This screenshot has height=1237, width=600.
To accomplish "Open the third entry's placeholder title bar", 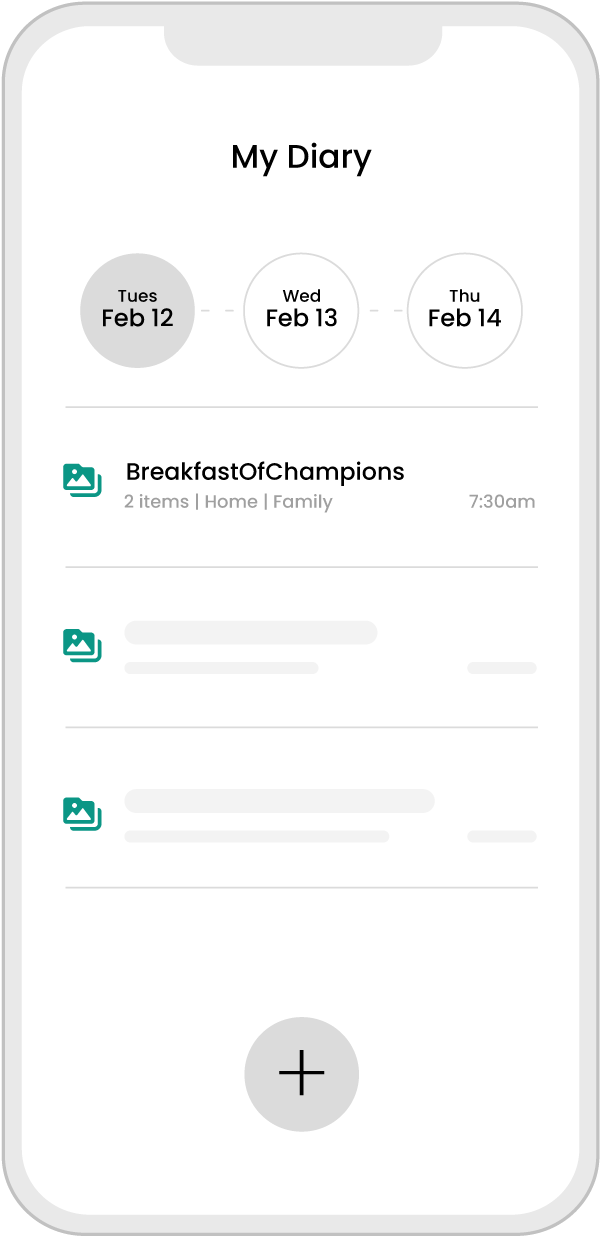I will tap(279, 800).
